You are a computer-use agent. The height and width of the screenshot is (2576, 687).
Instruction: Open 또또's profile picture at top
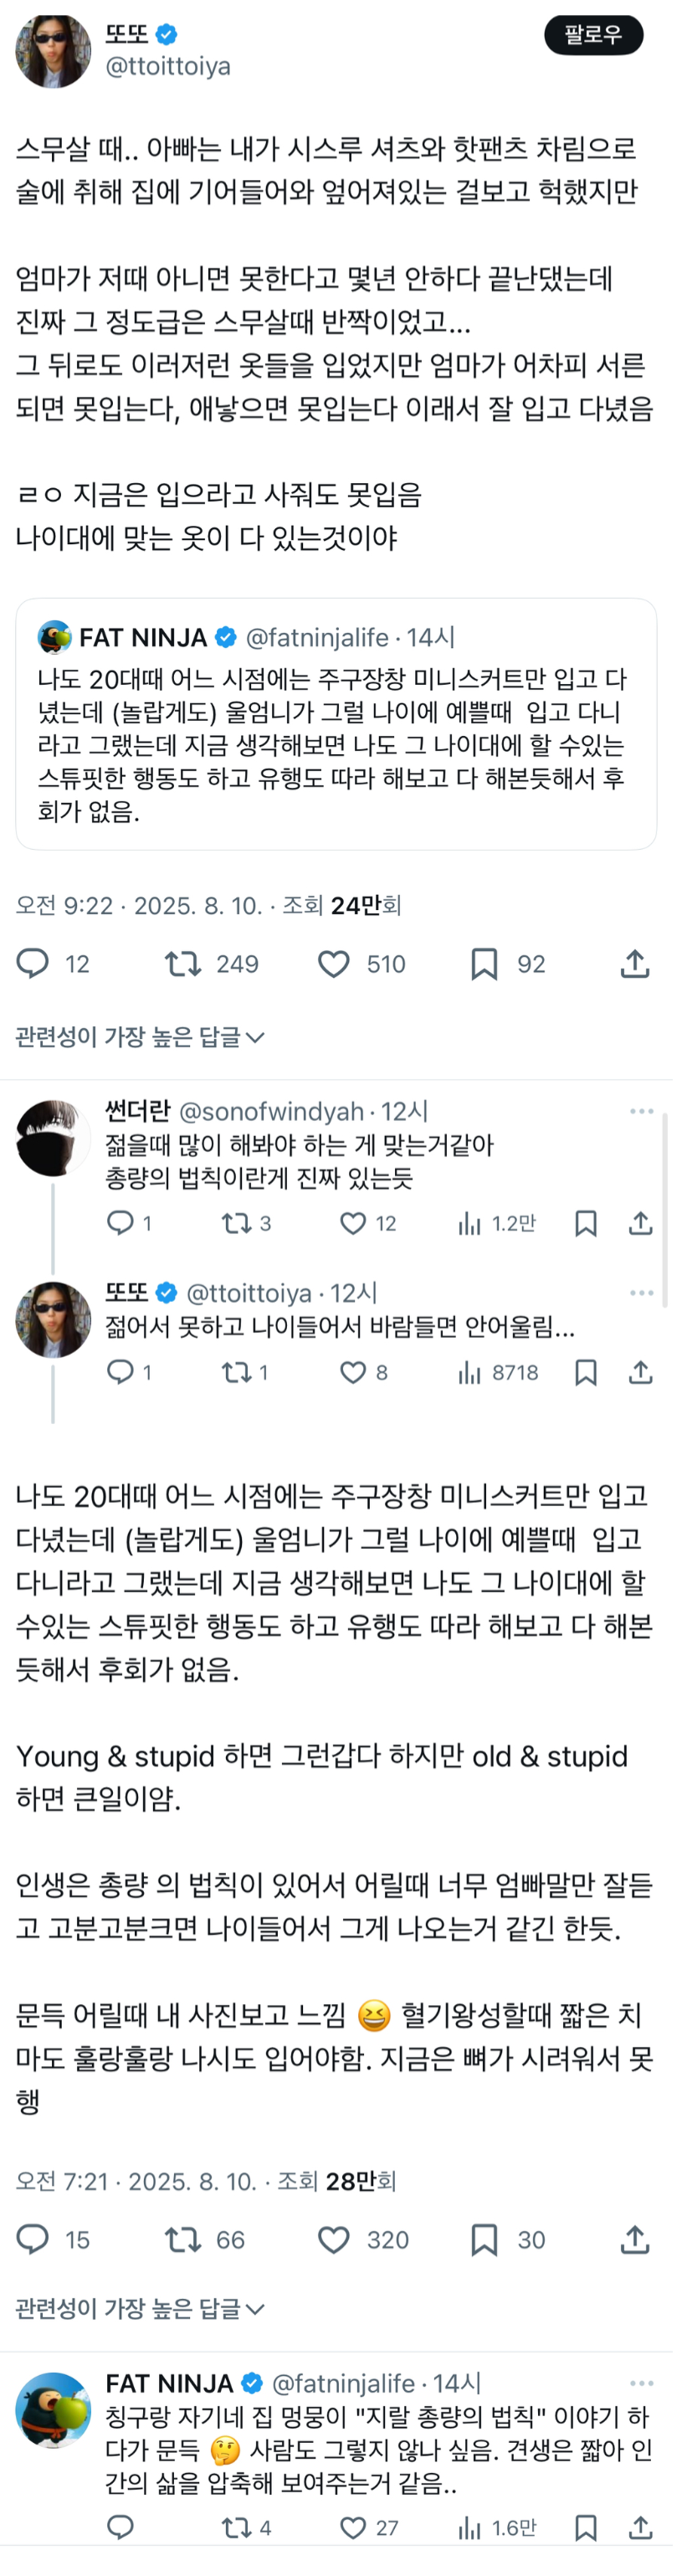[53, 52]
